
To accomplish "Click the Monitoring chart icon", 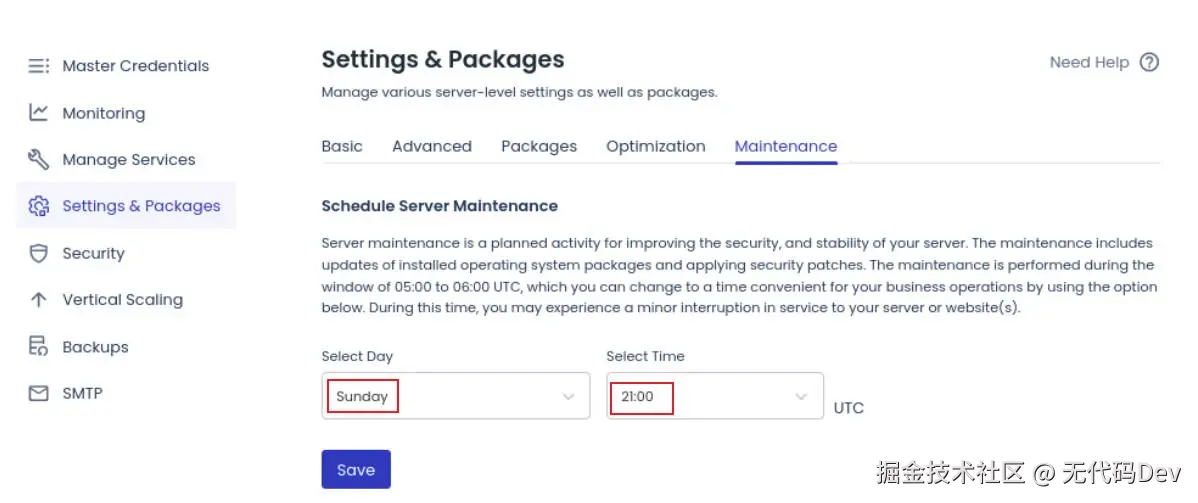I will (38, 113).
